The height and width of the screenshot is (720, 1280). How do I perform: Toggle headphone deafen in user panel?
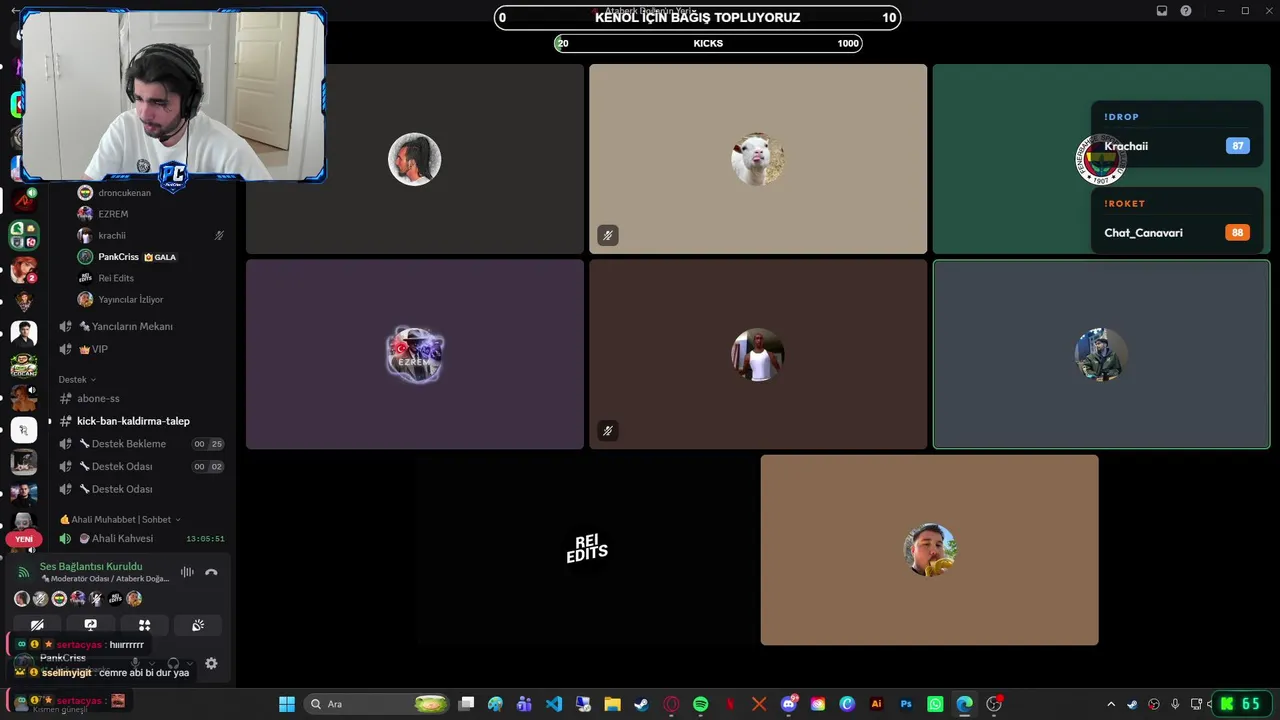tap(173, 663)
